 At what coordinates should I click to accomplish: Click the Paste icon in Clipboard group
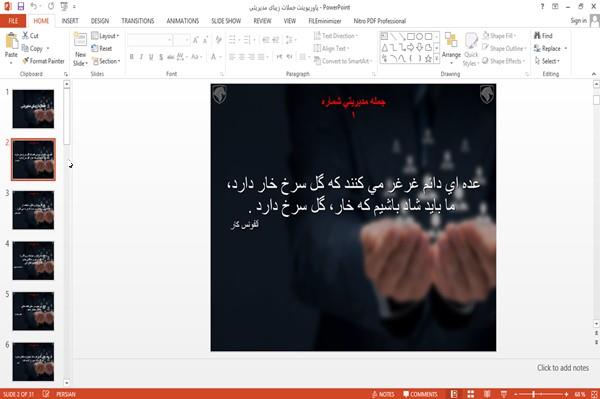click(x=11, y=42)
